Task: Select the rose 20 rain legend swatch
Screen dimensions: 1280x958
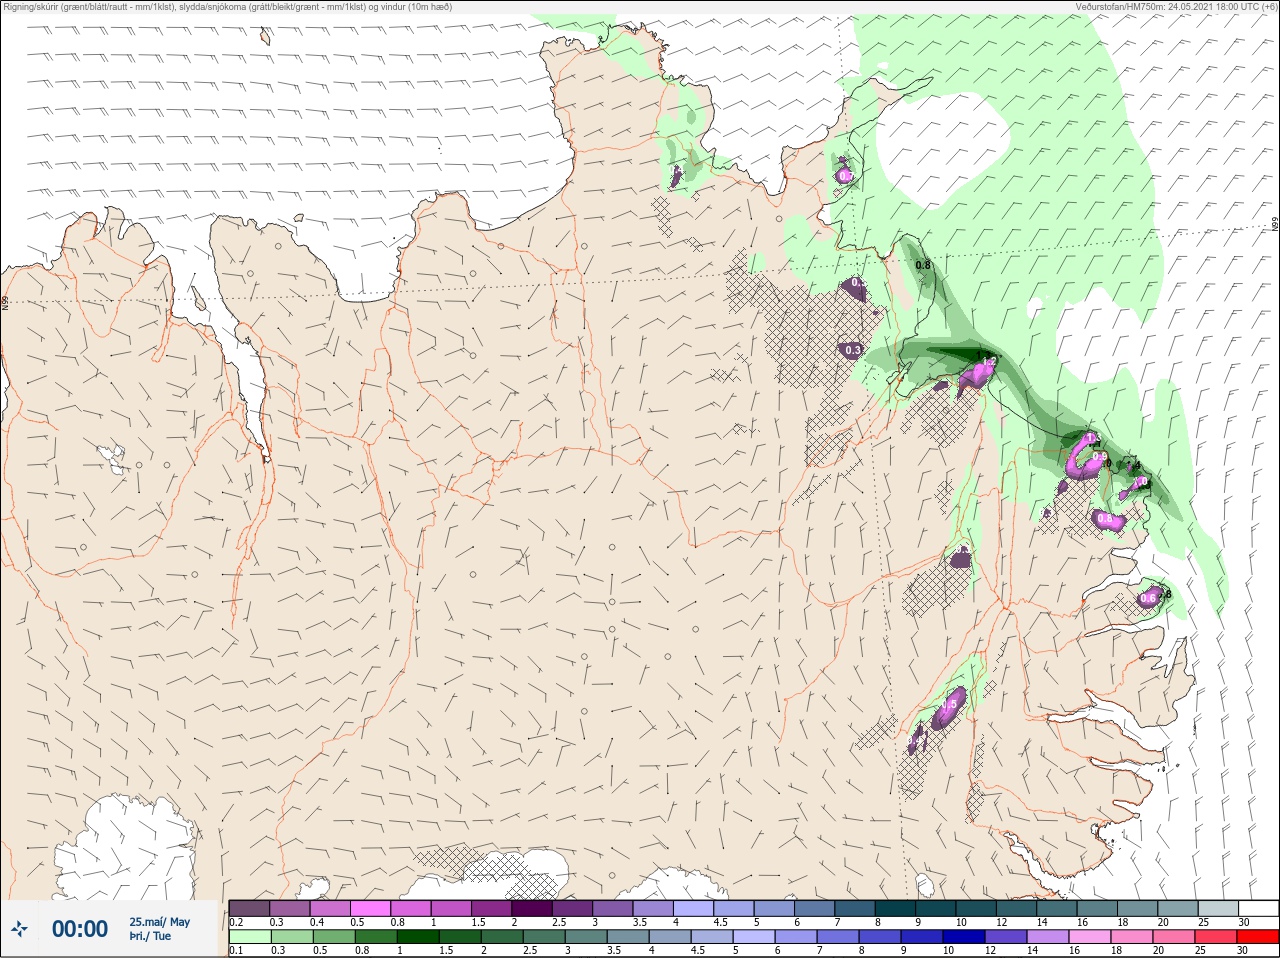Action: tap(1174, 937)
